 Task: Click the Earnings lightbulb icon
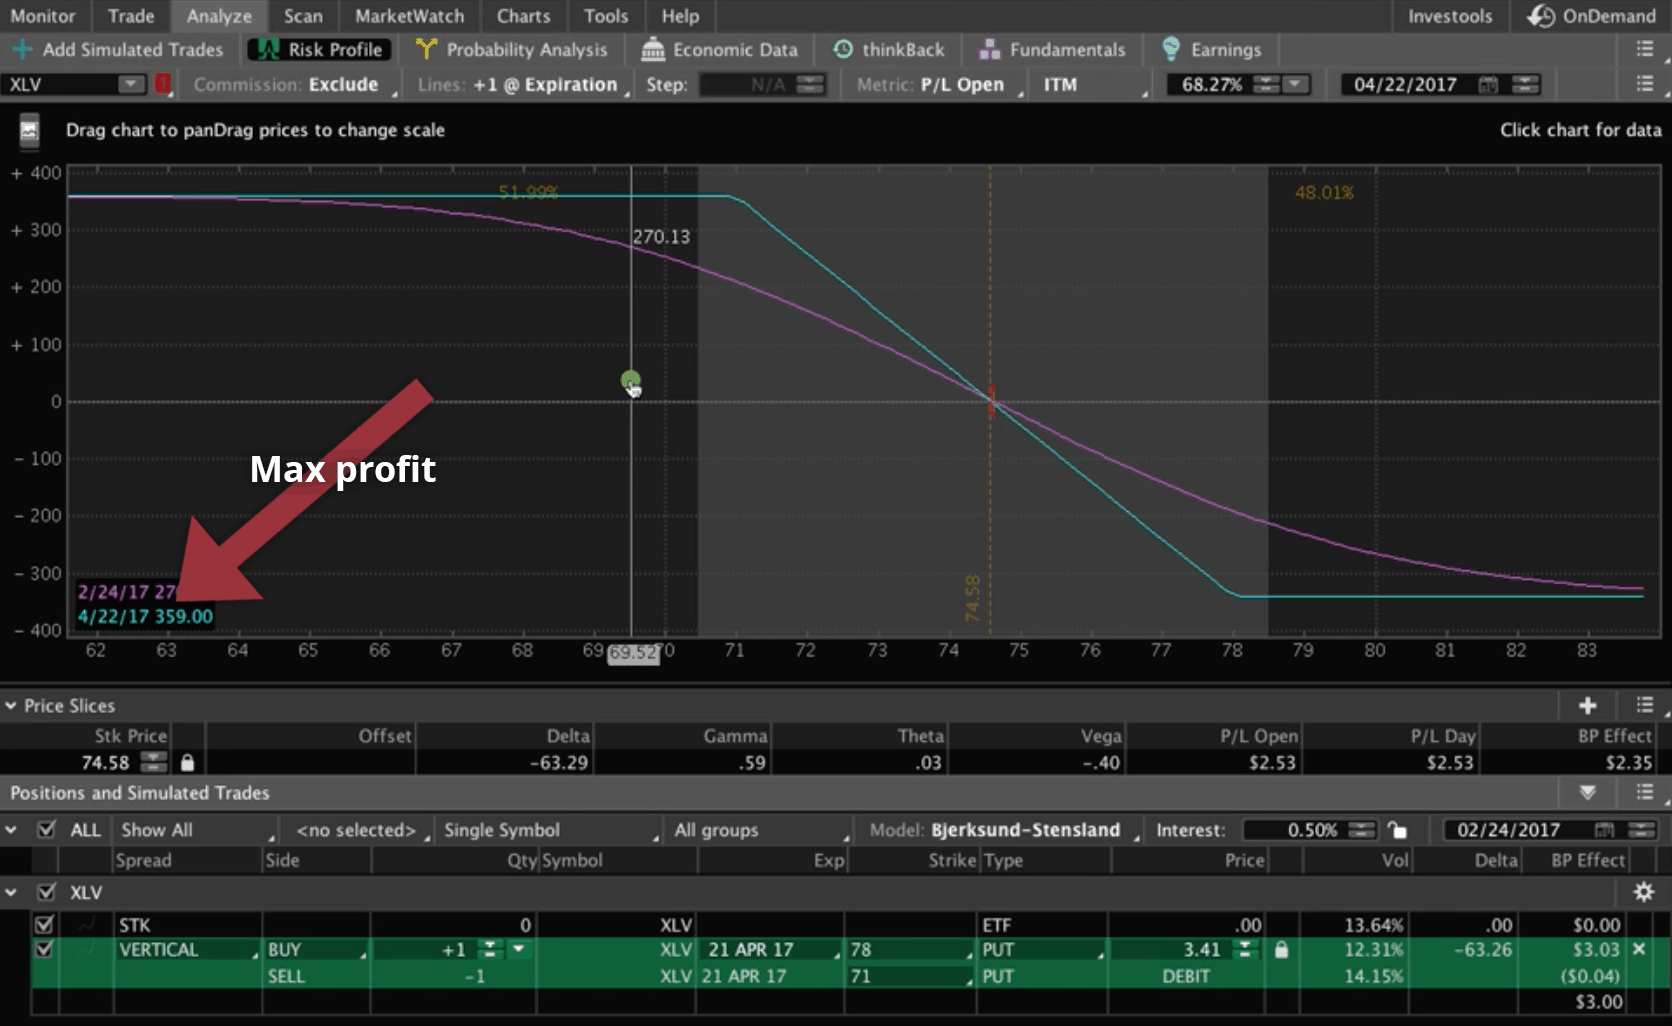coord(1171,49)
